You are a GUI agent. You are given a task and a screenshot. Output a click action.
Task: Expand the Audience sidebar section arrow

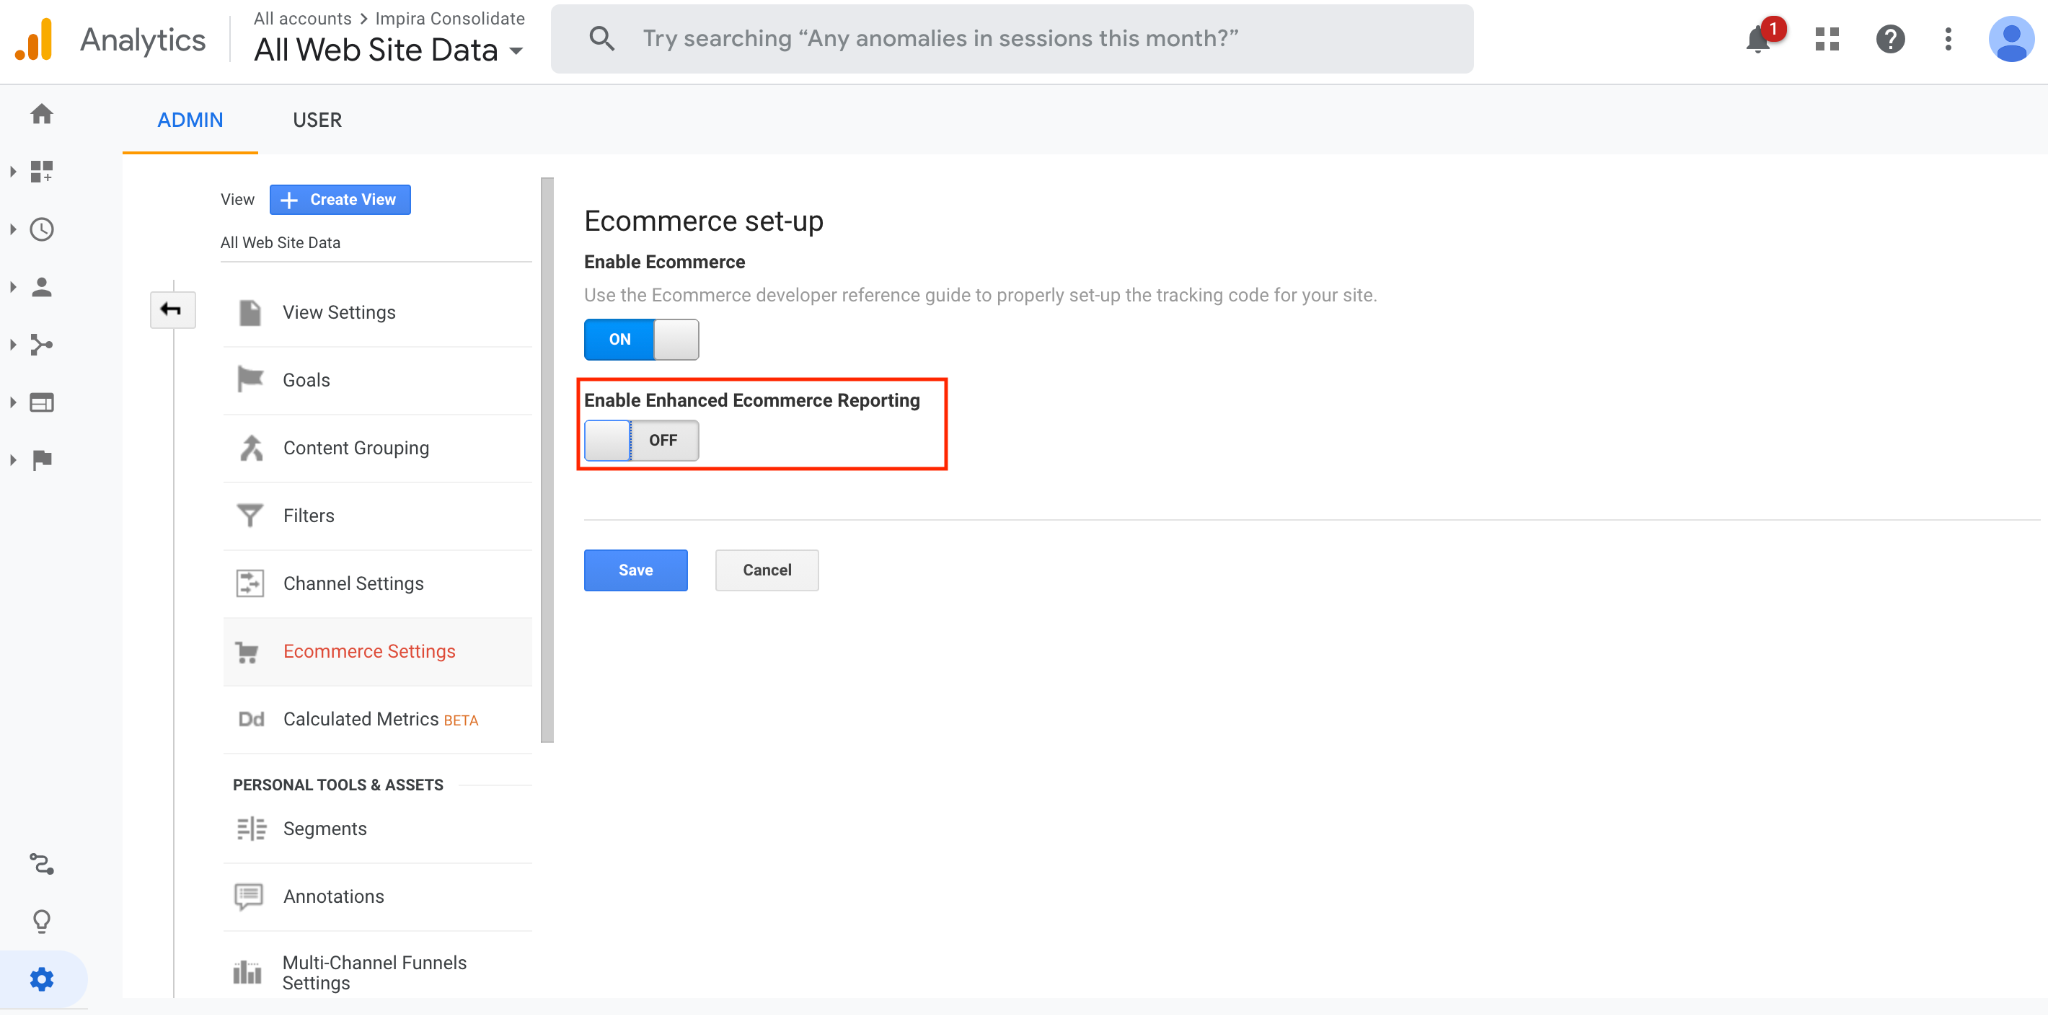coord(13,287)
